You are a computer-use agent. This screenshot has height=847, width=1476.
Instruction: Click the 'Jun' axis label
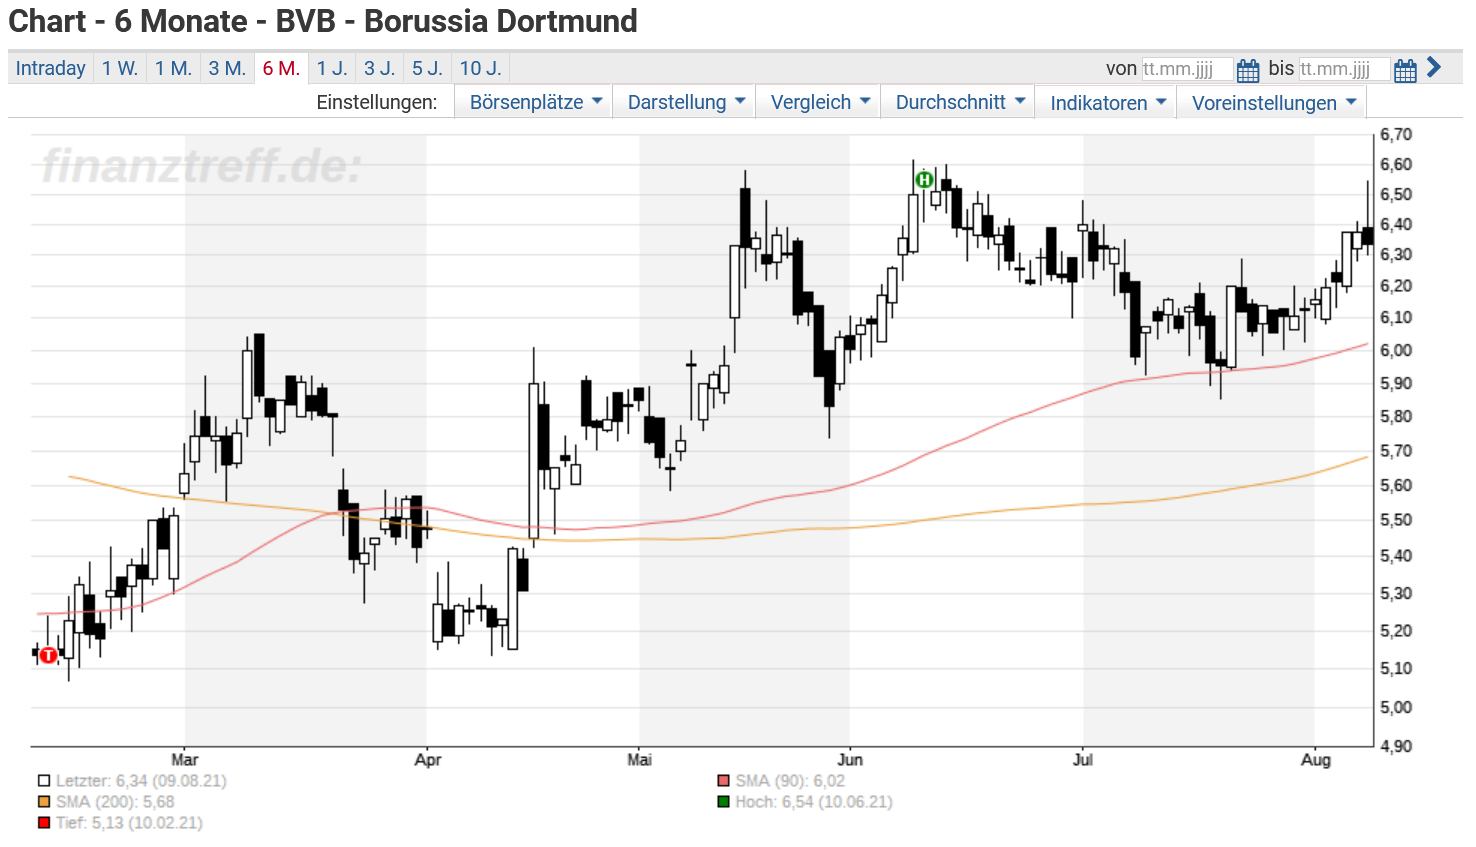pyautogui.click(x=850, y=760)
